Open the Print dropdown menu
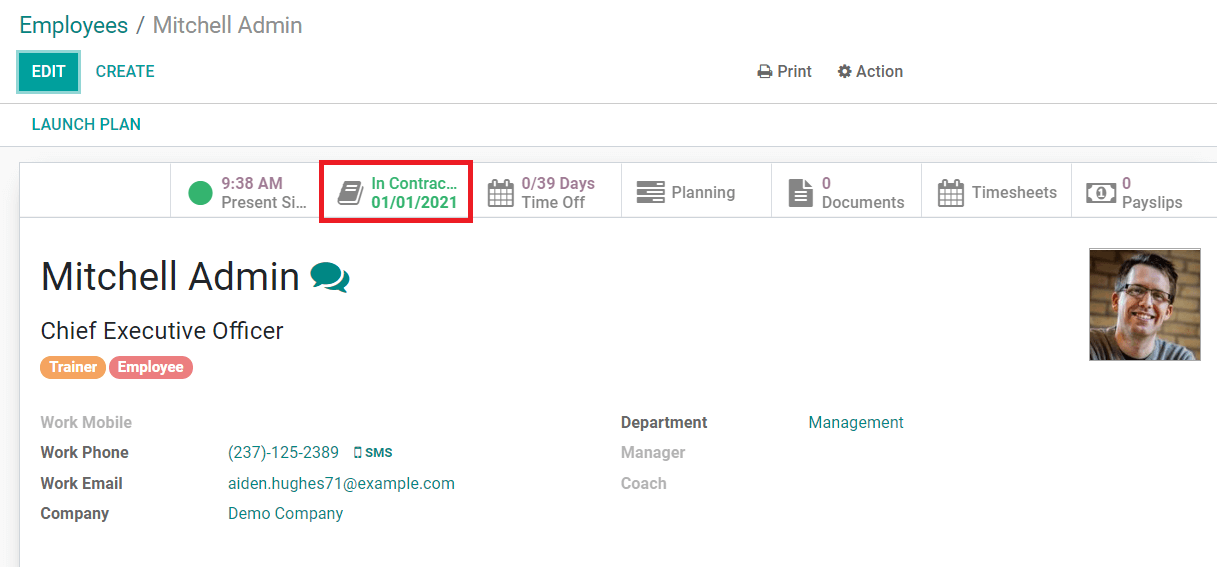Image resolution: width=1217 pixels, height=567 pixels. point(785,72)
